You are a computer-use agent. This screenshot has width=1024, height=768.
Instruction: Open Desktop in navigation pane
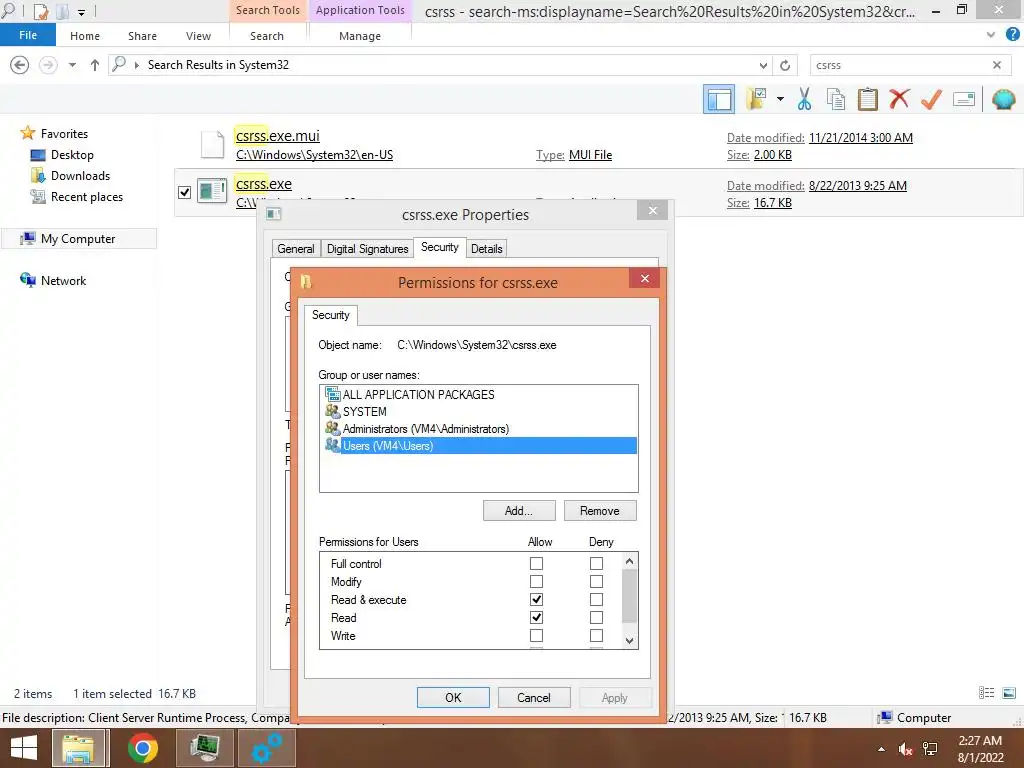pyautogui.click(x=72, y=155)
